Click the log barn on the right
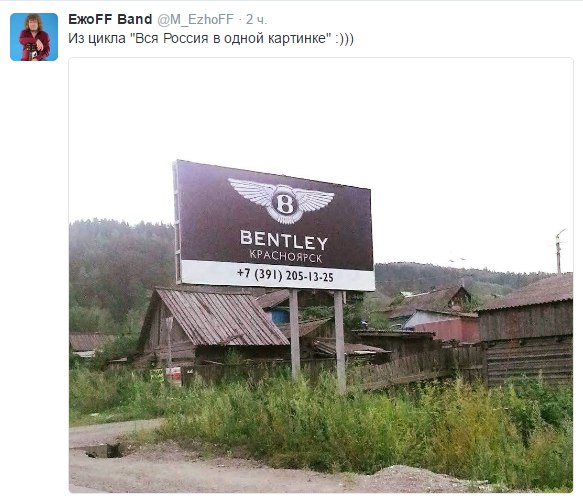 click(526, 331)
